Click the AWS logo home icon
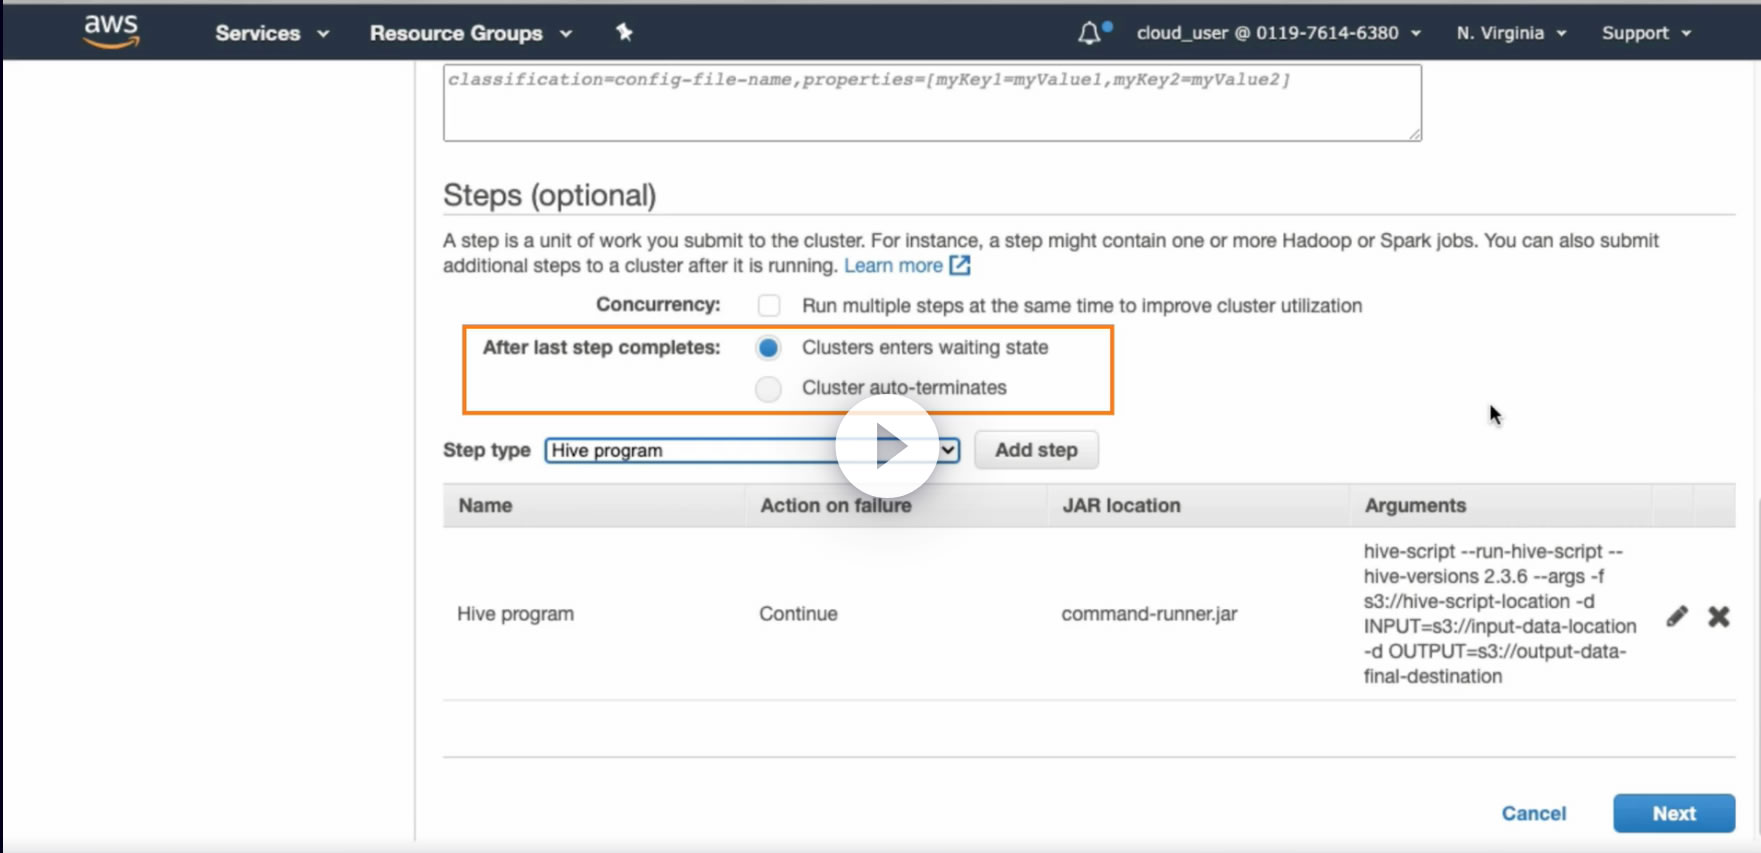Image resolution: width=1761 pixels, height=853 pixels. (x=110, y=32)
